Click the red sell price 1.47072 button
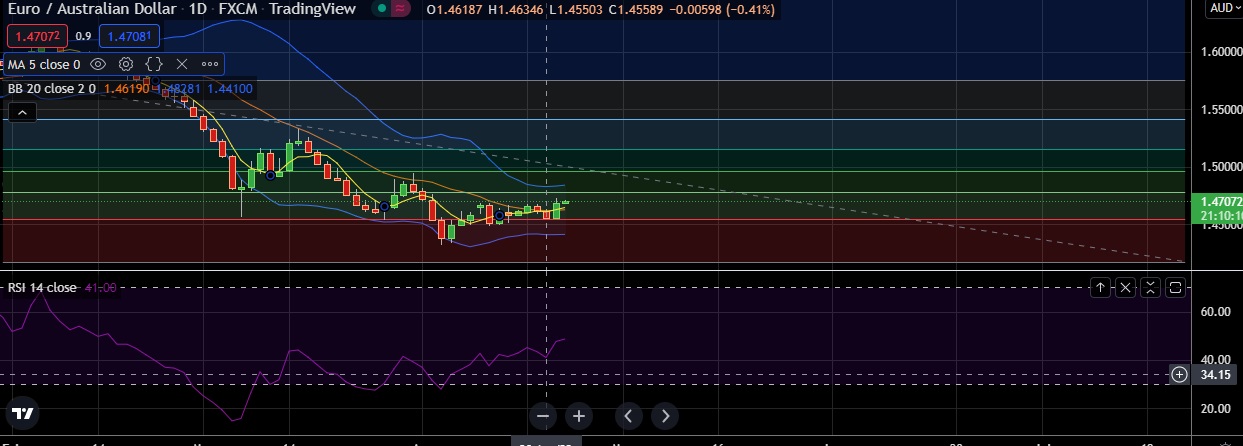Image resolution: width=1243 pixels, height=446 pixels. tap(38, 36)
